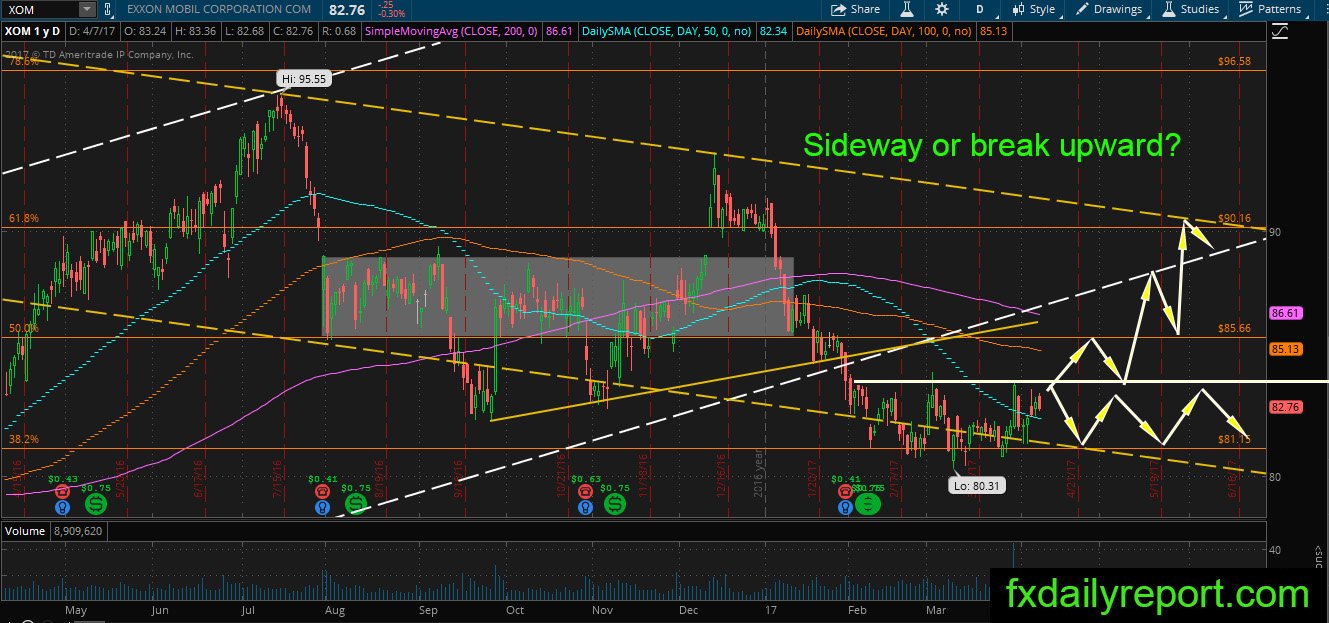Image resolution: width=1329 pixels, height=623 pixels.
Task: Click the magenta 86.61 price axis bubble
Action: tap(1285, 313)
